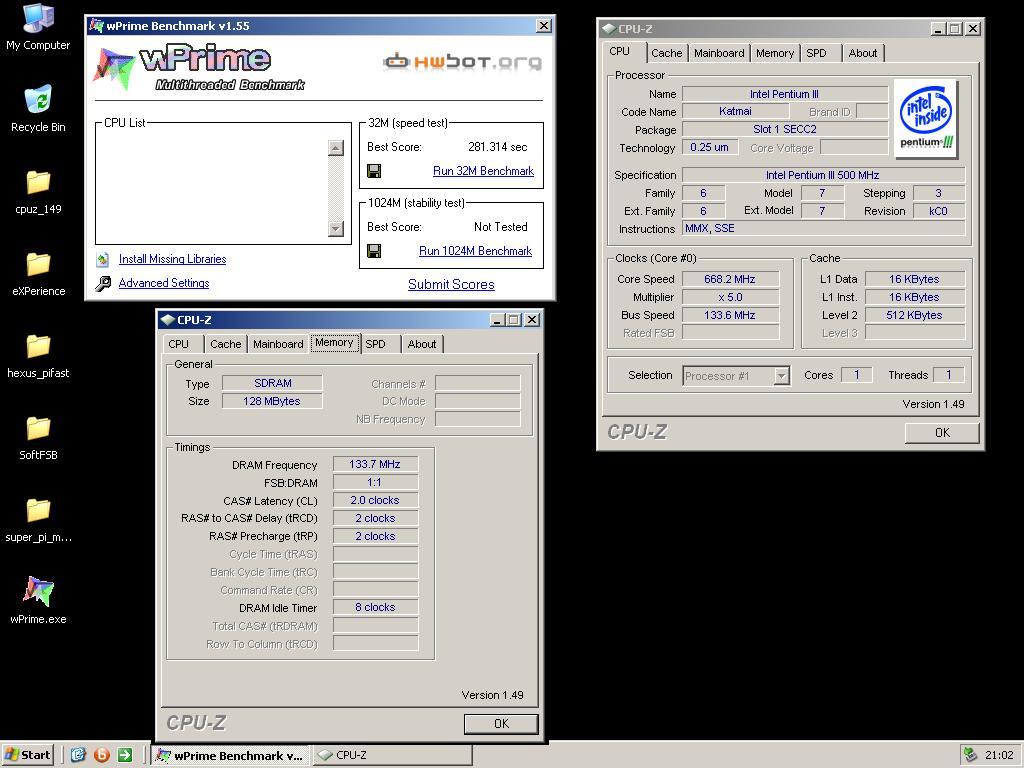Click the 512 KBytes Level 2 cache value
Viewport: 1024px width, 768px height.
coord(914,315)
